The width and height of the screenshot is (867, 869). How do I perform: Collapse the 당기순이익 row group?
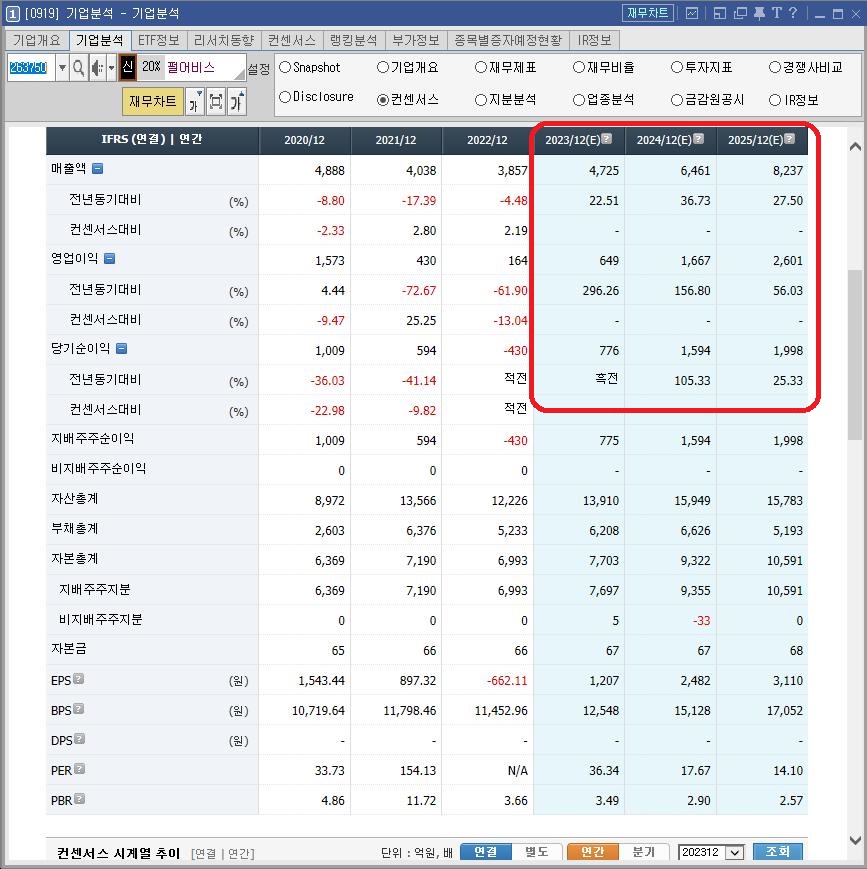point(122,348)
